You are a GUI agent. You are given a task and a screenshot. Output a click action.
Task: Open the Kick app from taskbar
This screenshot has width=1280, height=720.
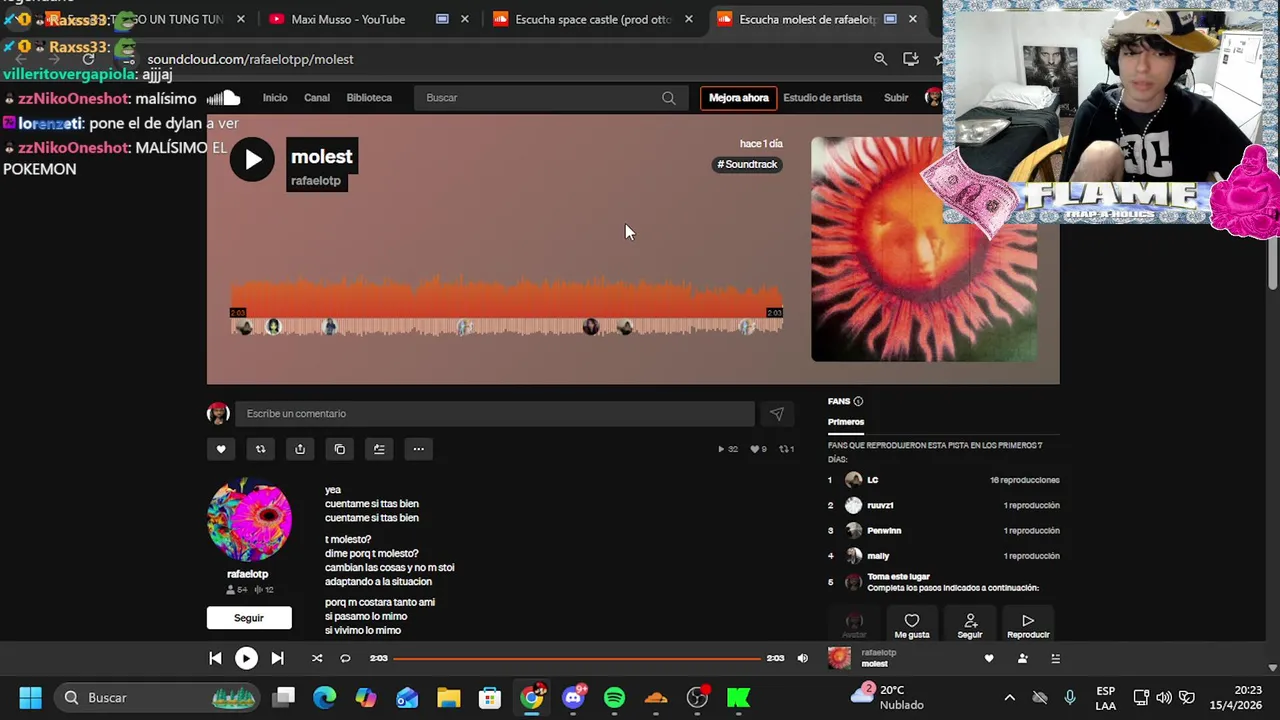point(738,698)
